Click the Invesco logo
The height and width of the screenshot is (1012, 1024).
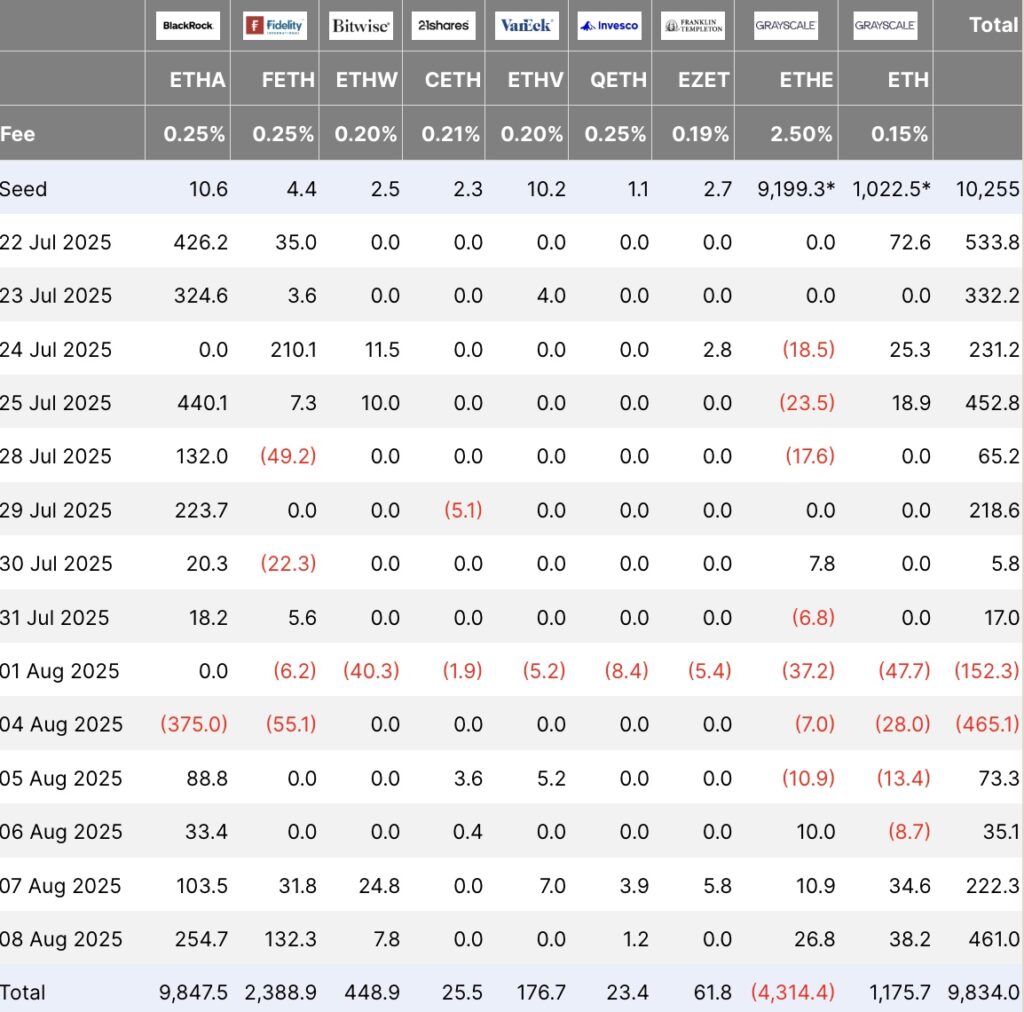tap(609, 25)
